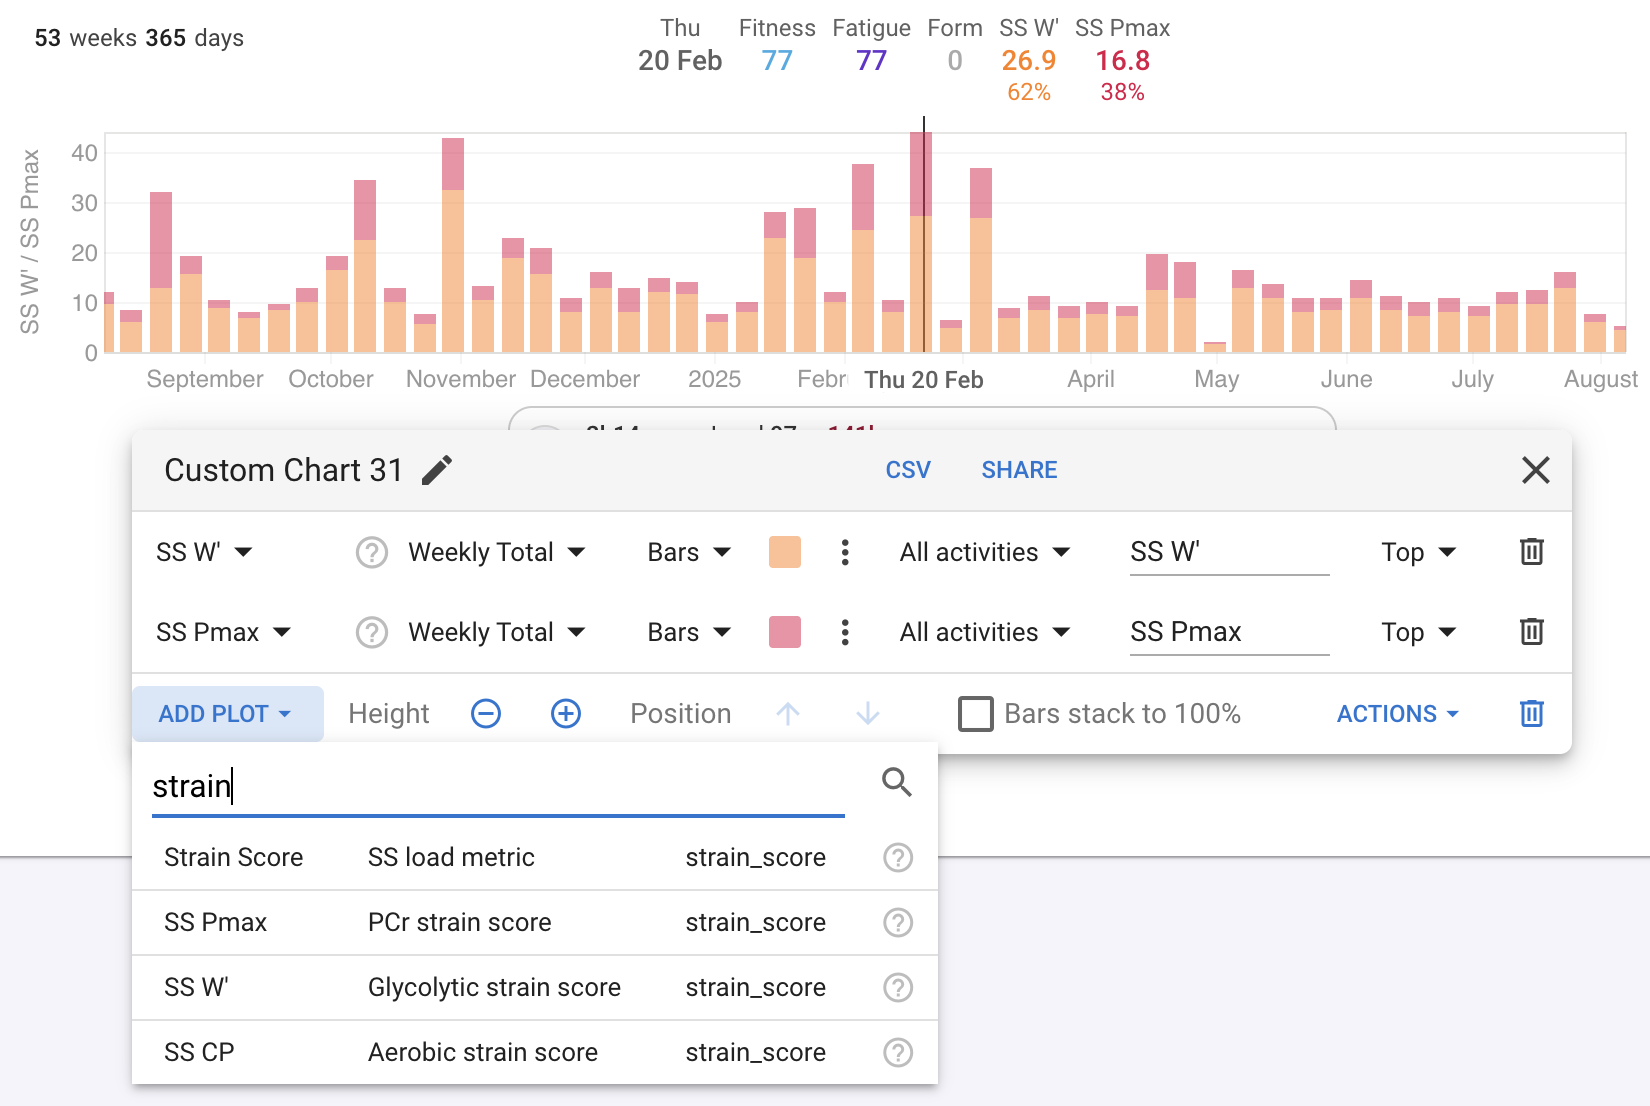Open help for Strain Score metric
Image resolution: width=1650 pixels, height=1106 pixels.
pyautogui.click(x=898, y=858)
